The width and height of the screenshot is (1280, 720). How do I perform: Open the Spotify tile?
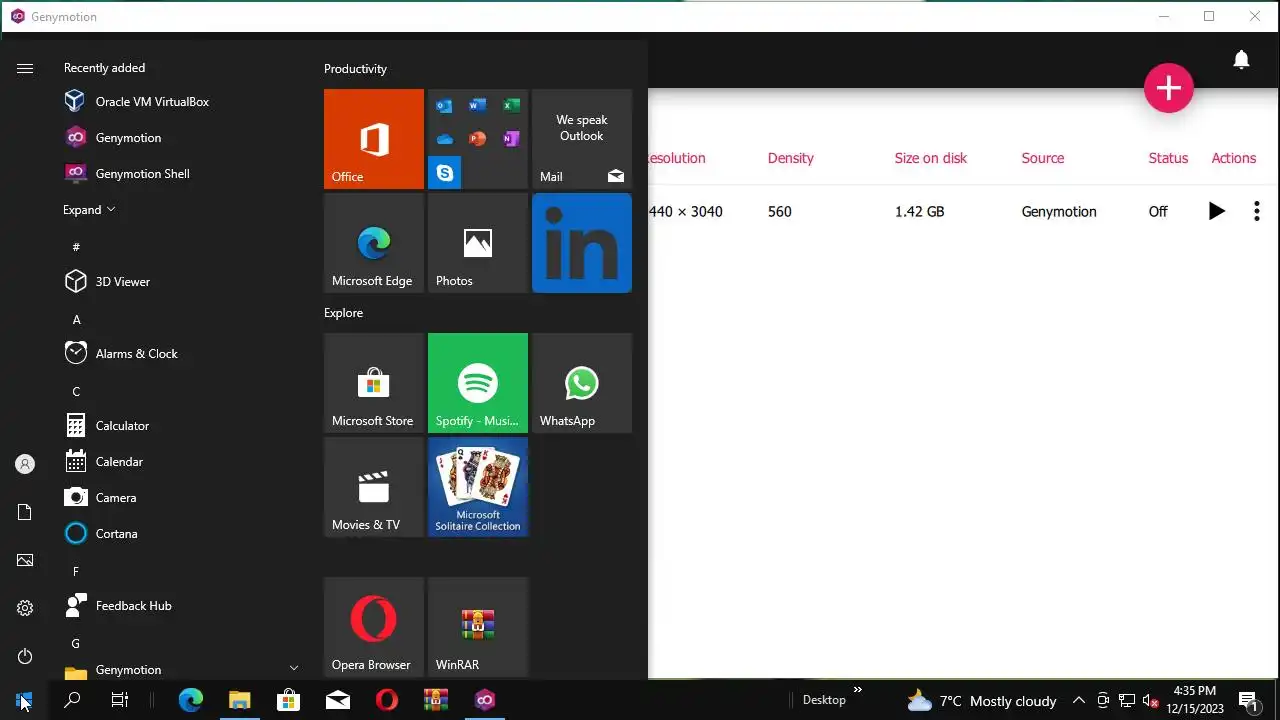point(478,383)
